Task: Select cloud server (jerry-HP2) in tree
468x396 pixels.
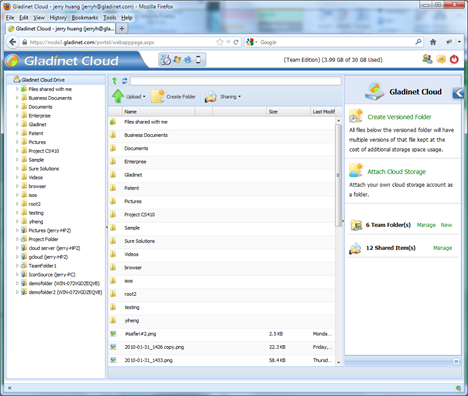Action: 54,248
